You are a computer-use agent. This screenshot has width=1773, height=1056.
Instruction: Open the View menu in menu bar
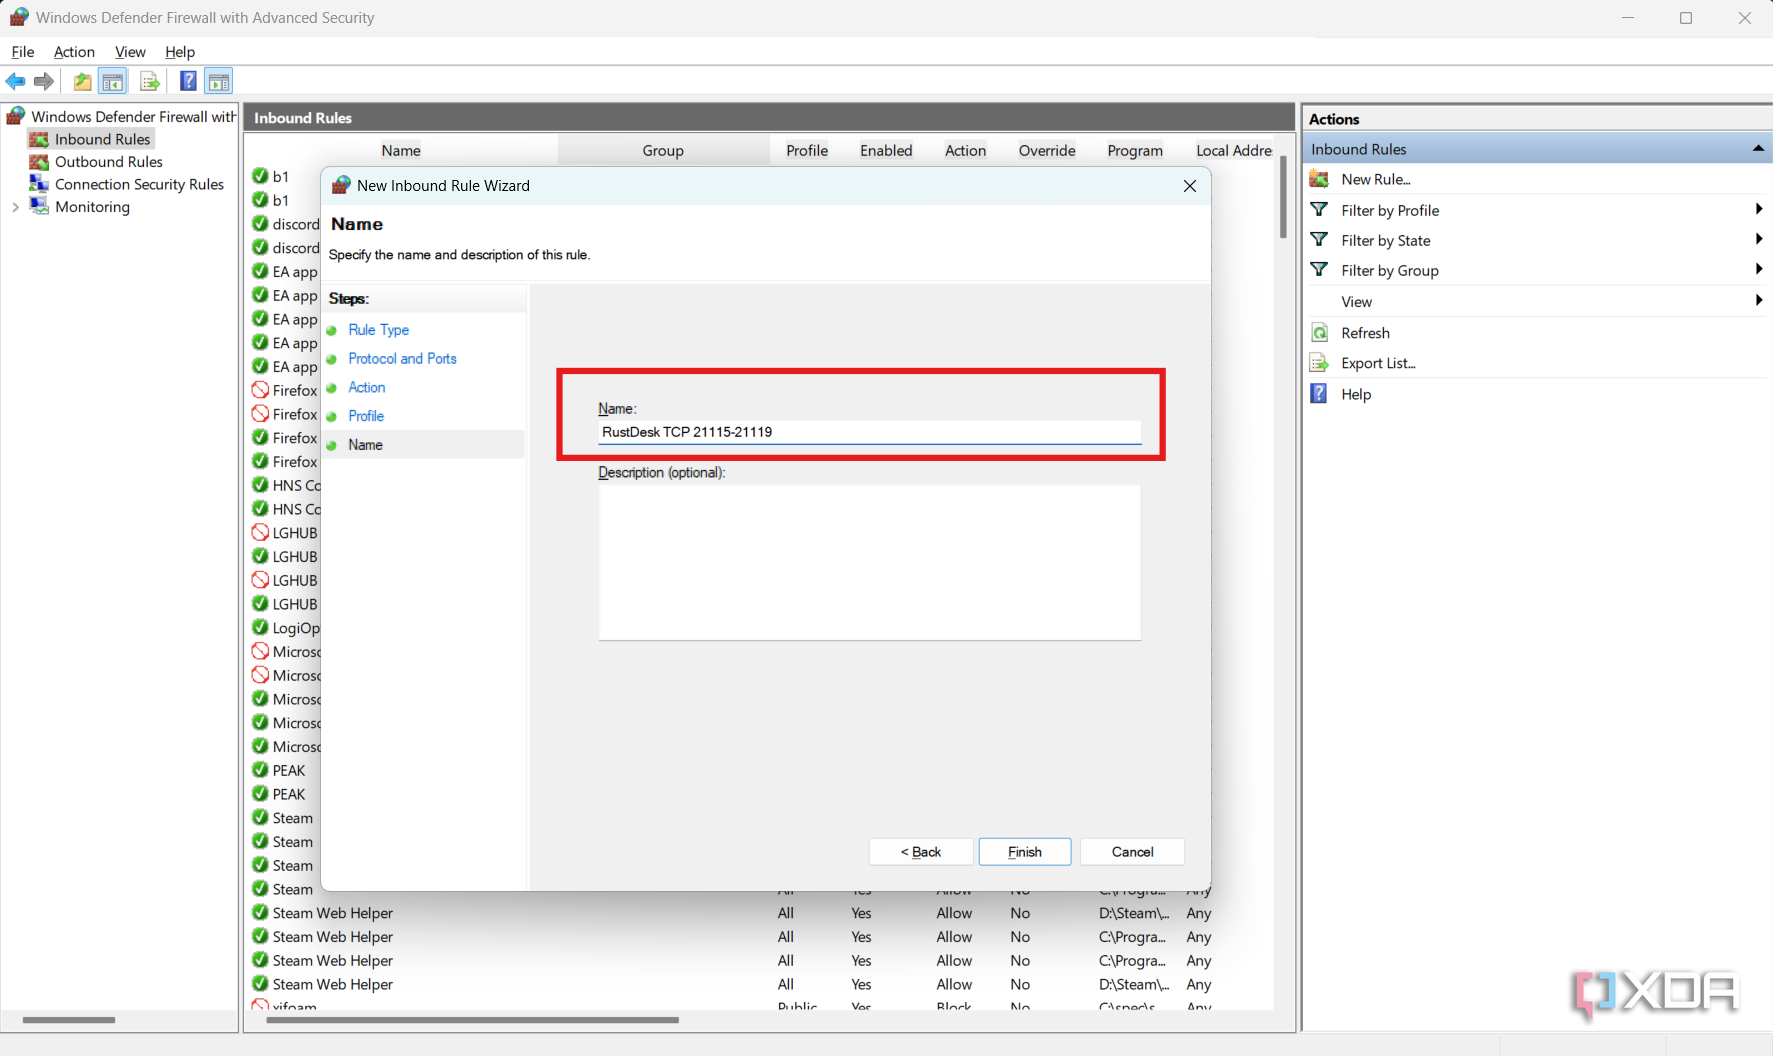tap(130, 52)
